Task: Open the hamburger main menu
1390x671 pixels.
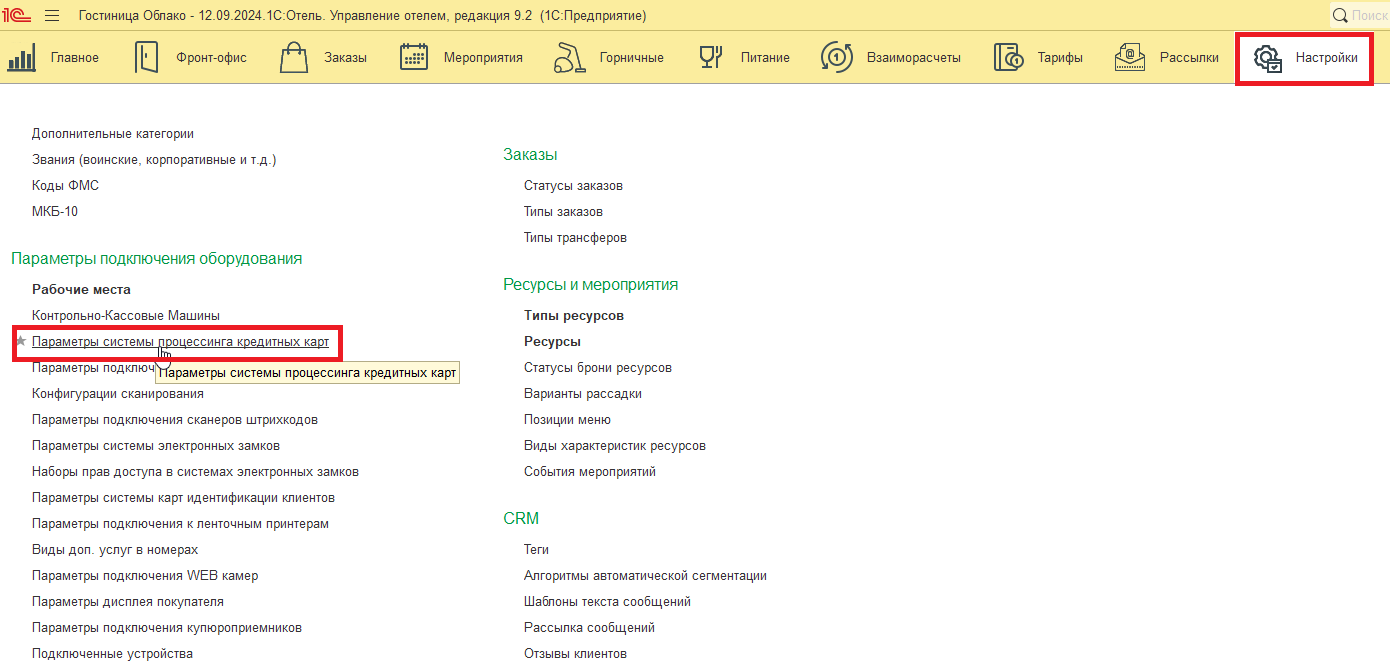Action: [52, 16]
